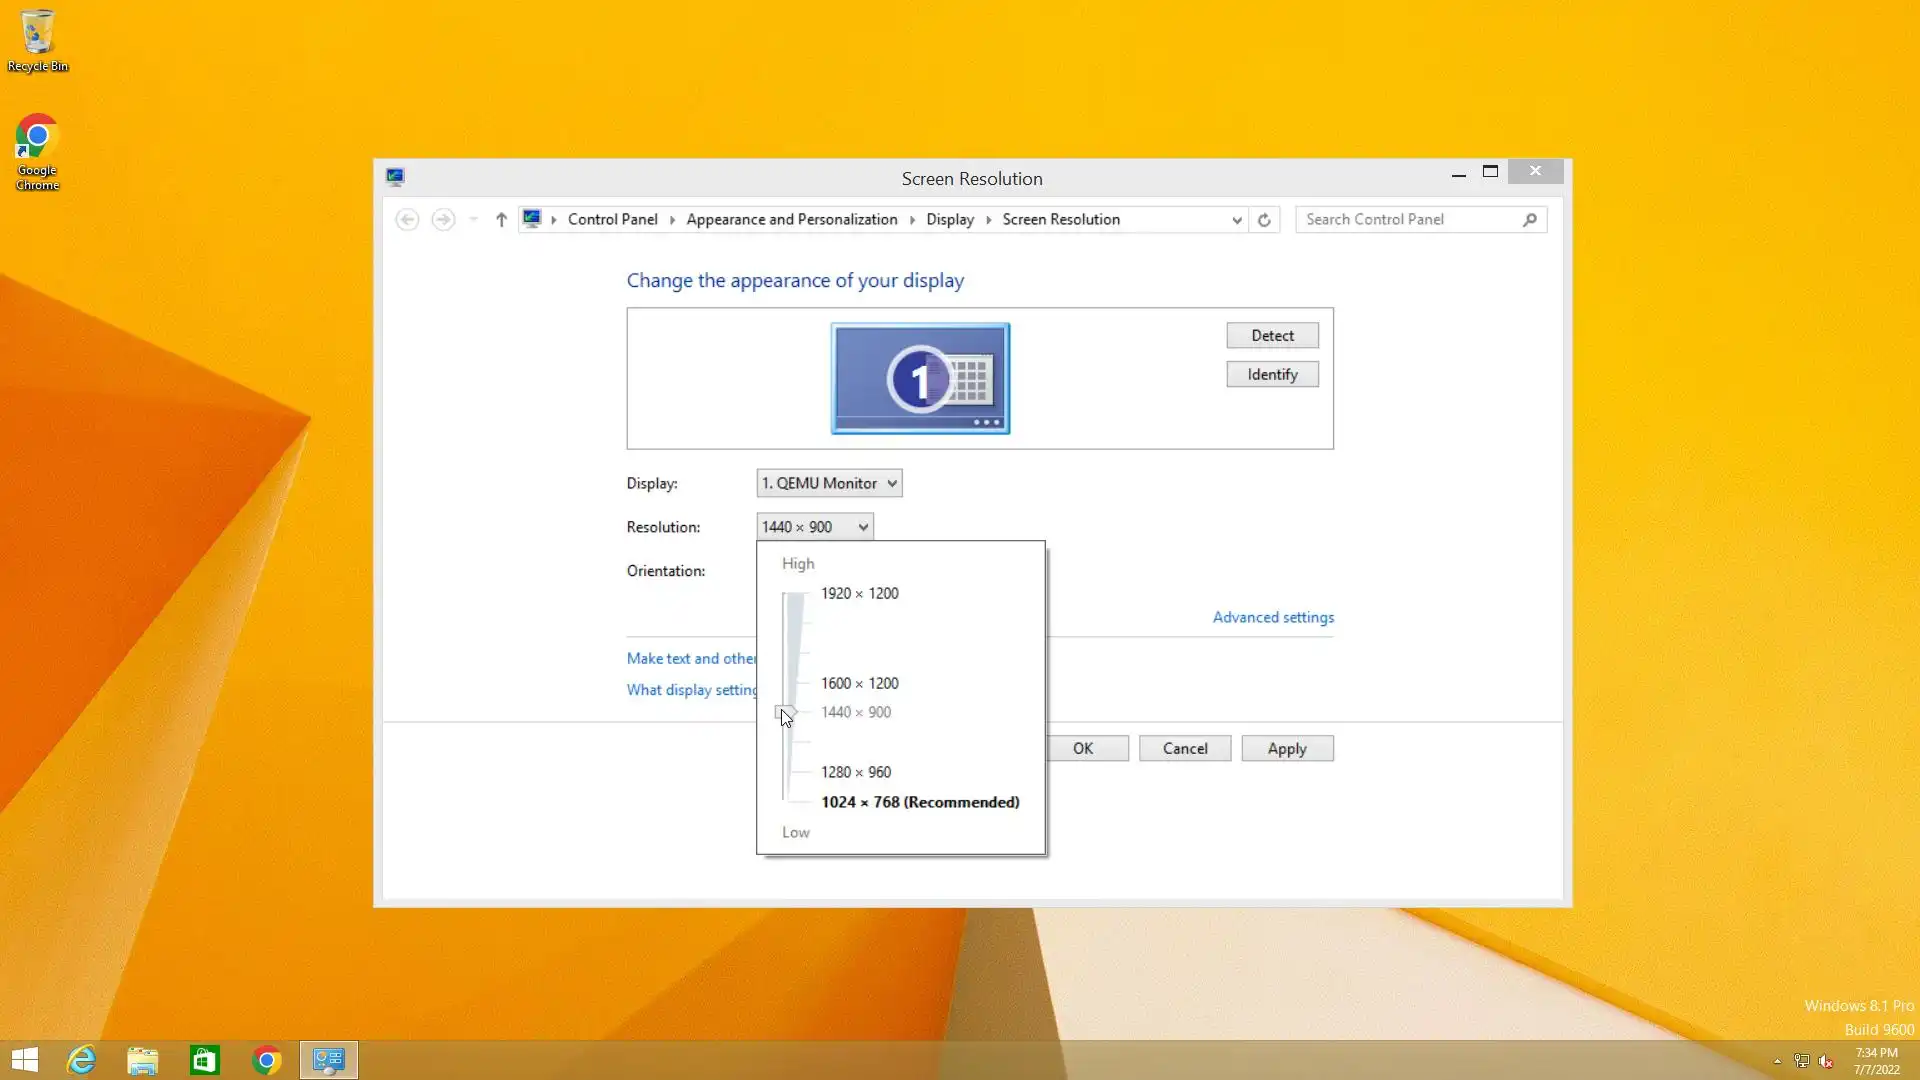This screenshot has height=1080, width=1920.
Task: Click the up arrow navigation icon
Action: click(501, 220)
